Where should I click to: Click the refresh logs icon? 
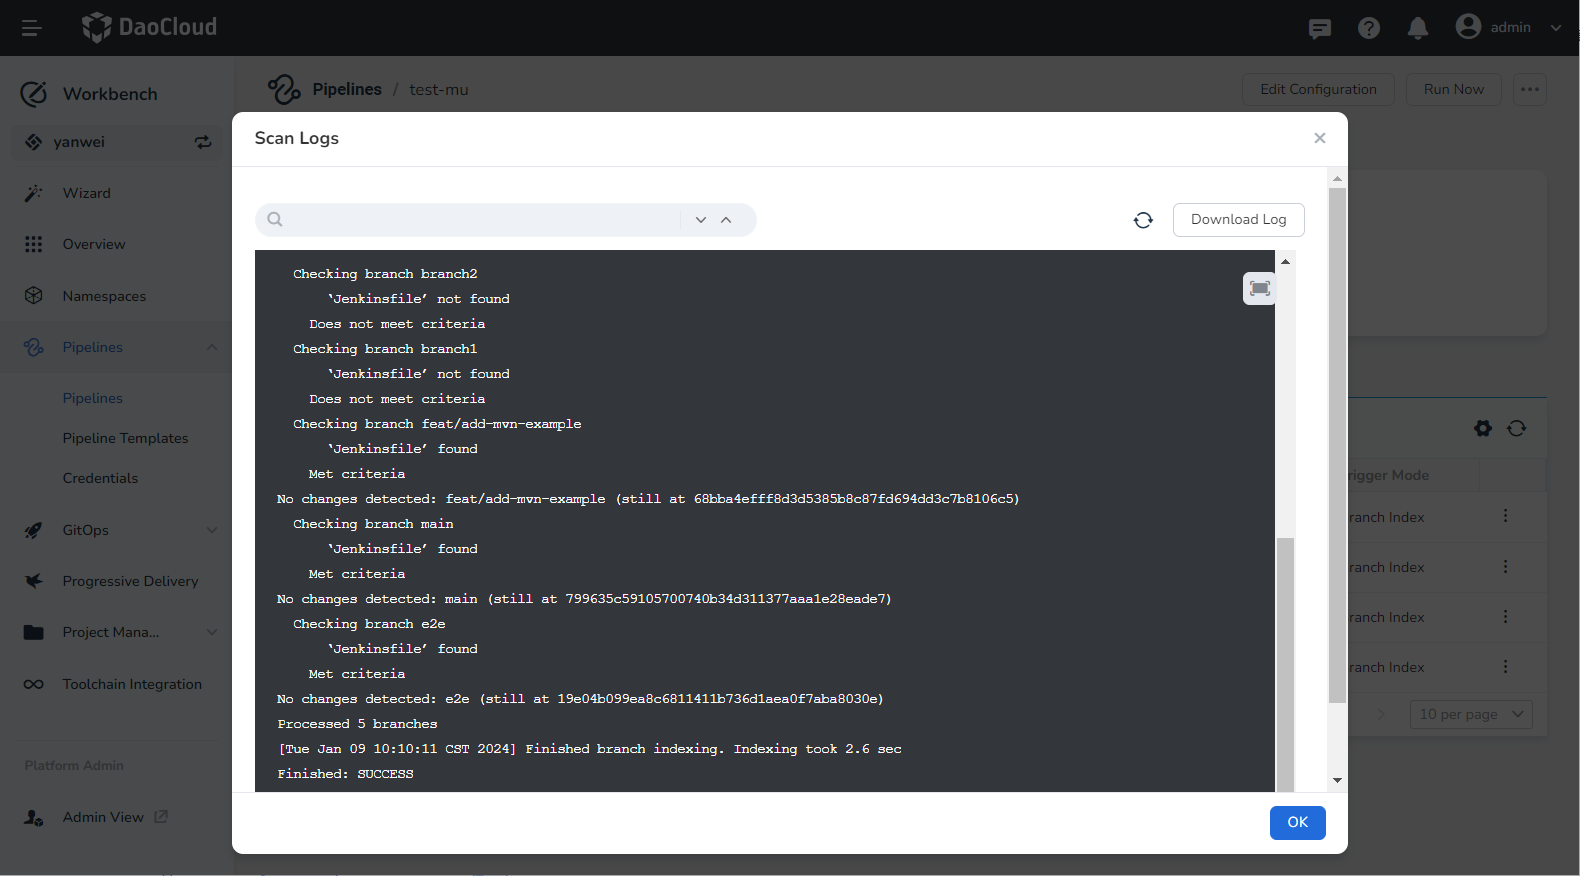[1143, 220]
